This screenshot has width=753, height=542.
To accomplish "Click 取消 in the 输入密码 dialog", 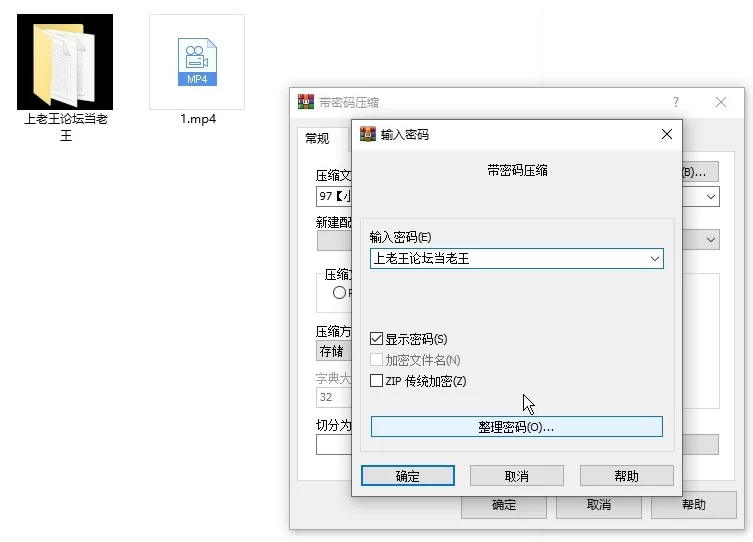I will (x=517, y=476).
